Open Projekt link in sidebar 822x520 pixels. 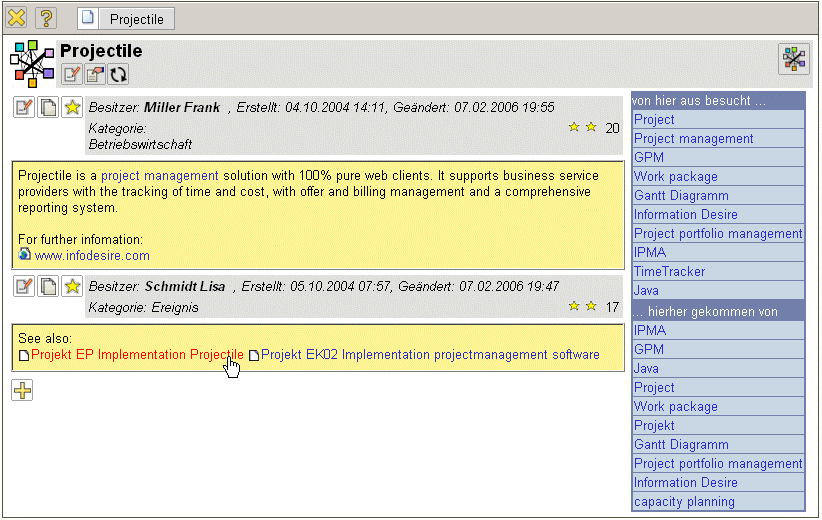pos(654,425)
